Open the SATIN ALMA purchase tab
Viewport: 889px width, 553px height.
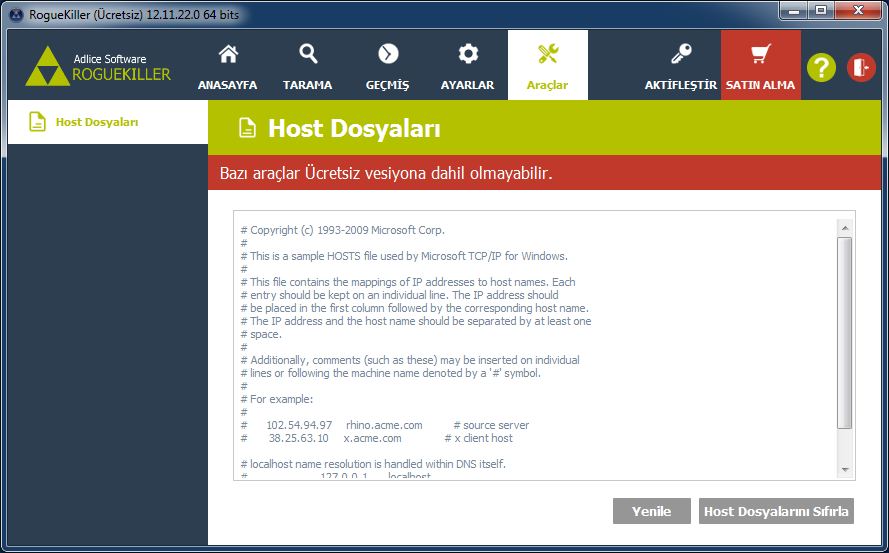point(761,65)
